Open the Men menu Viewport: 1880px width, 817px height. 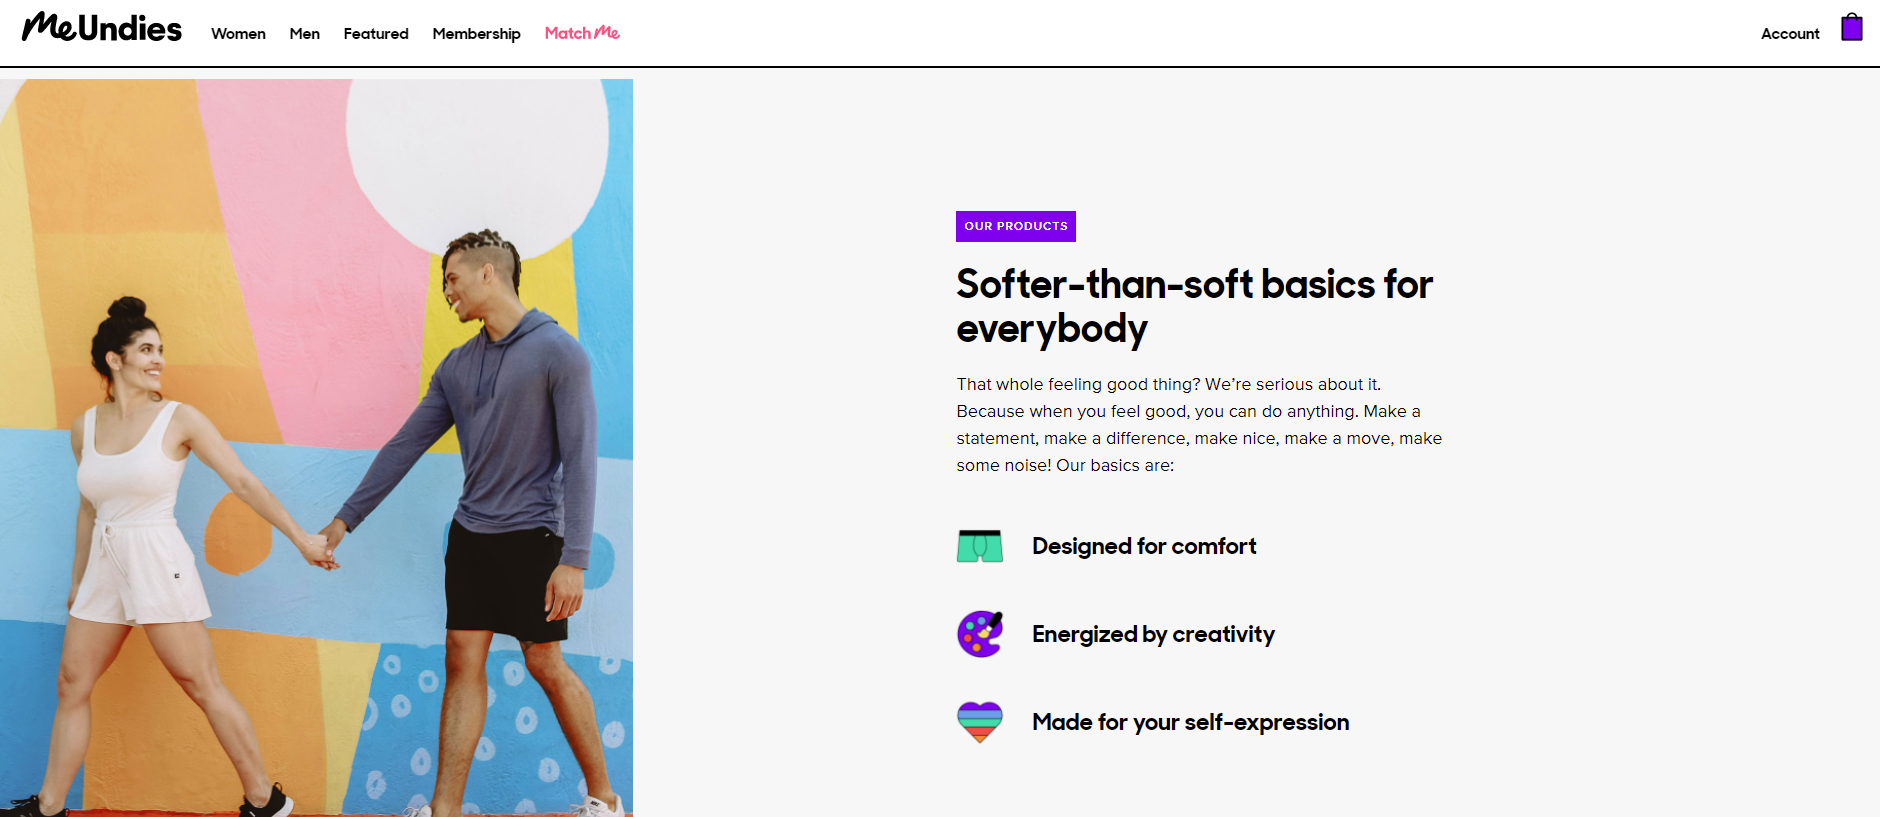coord(304,34)
